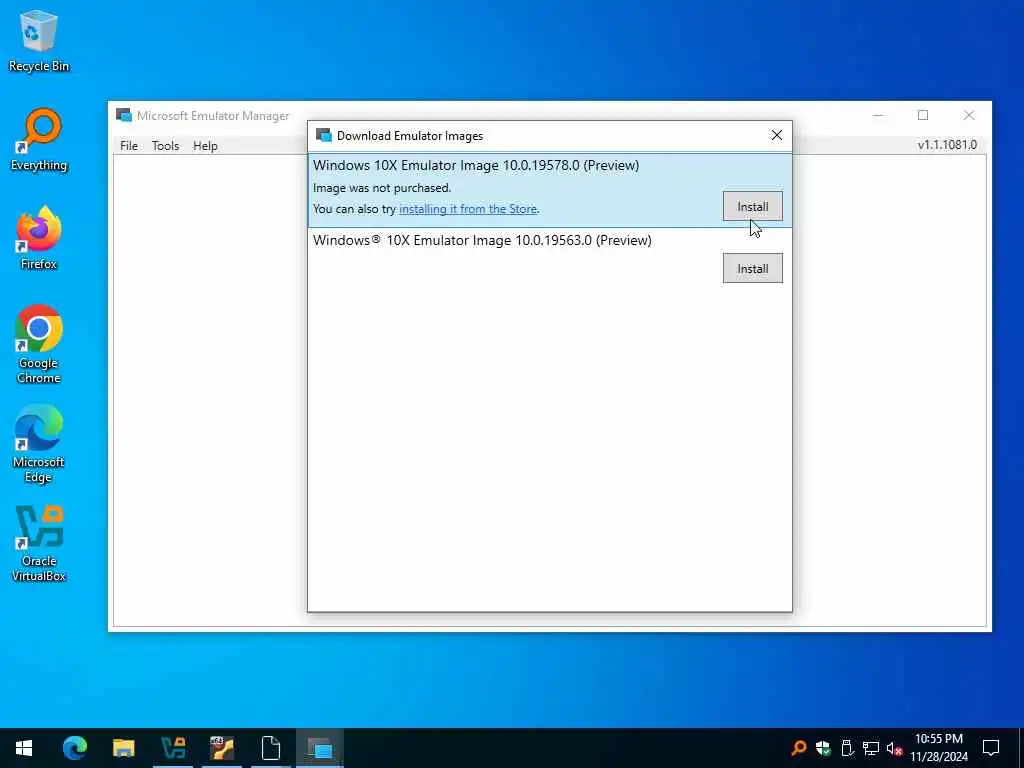Select the Windows 10X Image 10.0.19563.0 entry
The width and height of the screenshot is (1024, 768).
click(x=550, y=259)
